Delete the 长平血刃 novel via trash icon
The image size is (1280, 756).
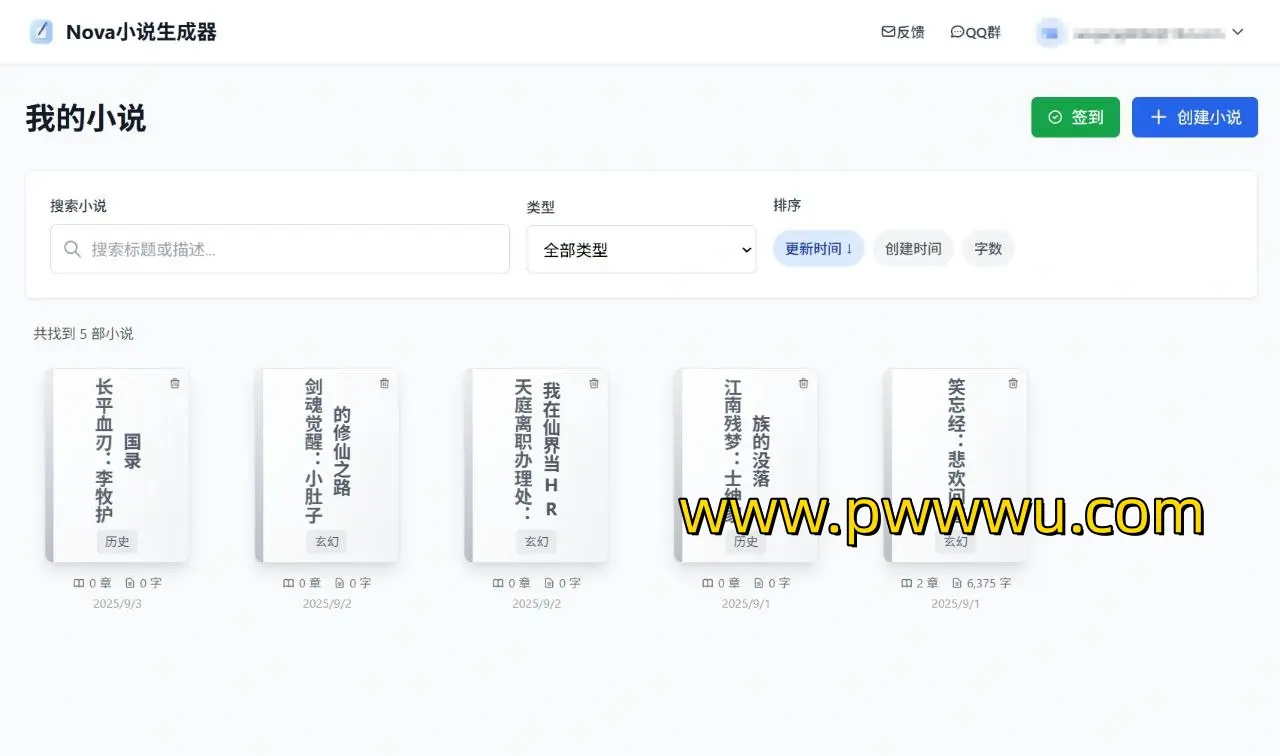pos(175,383)
